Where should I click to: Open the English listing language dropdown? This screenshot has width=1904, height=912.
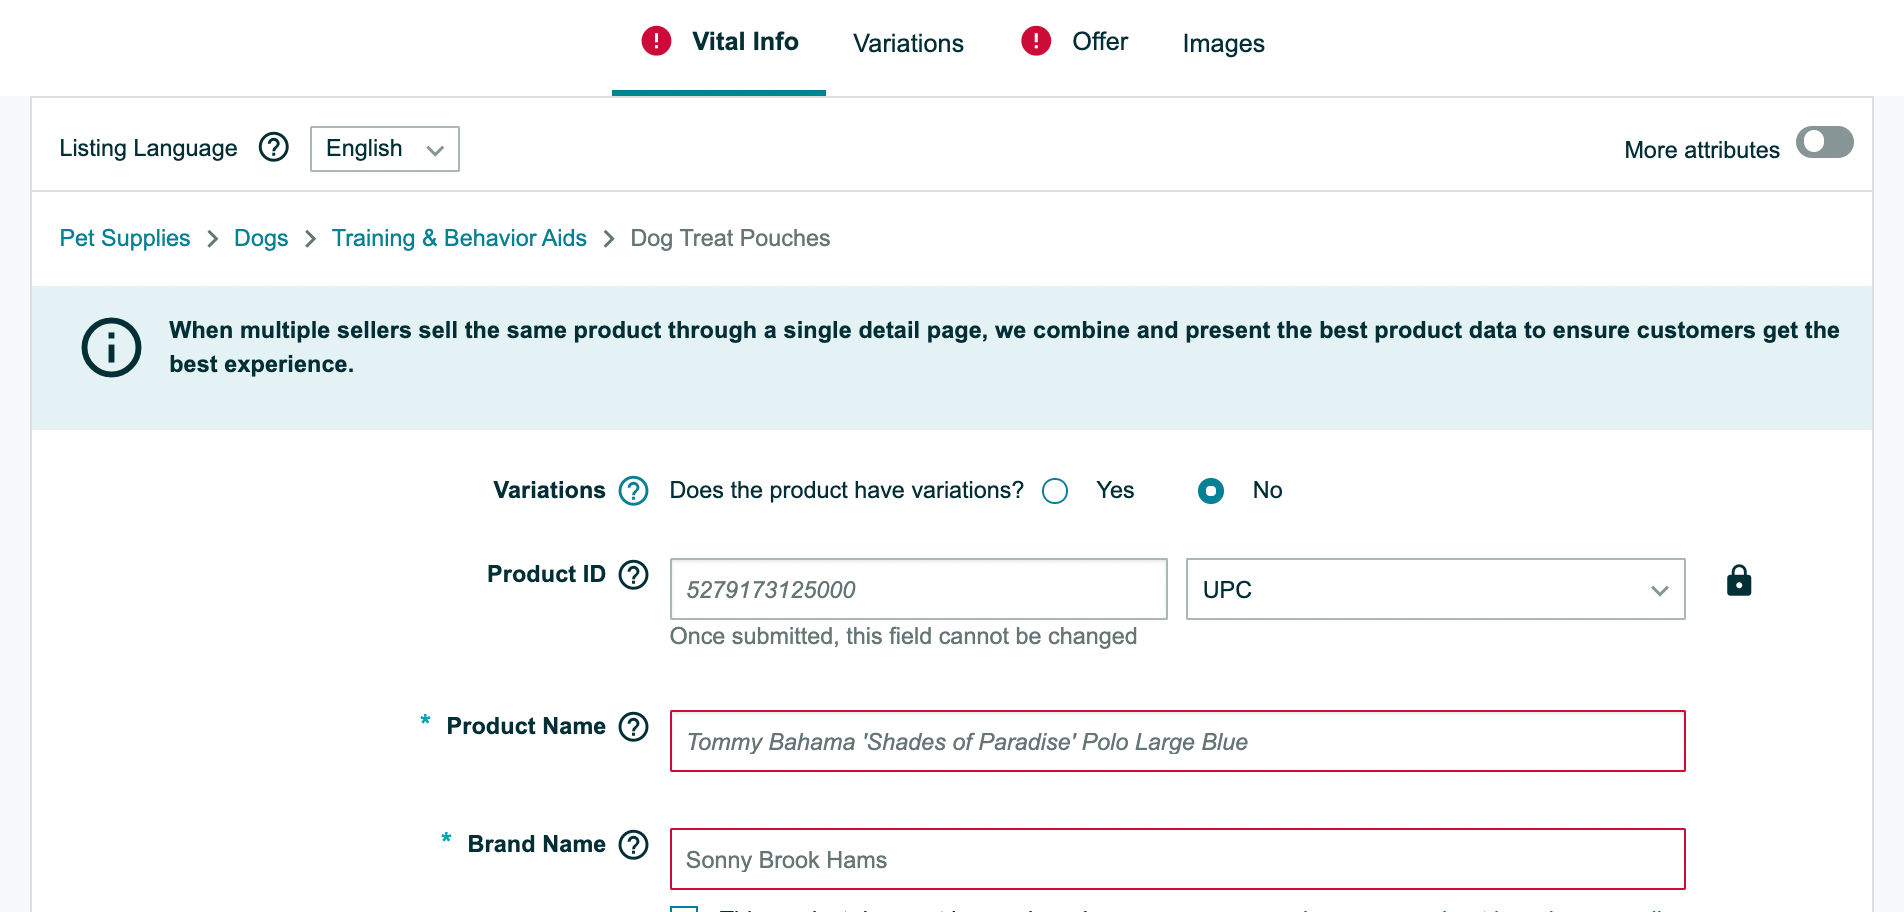point(385,149)
